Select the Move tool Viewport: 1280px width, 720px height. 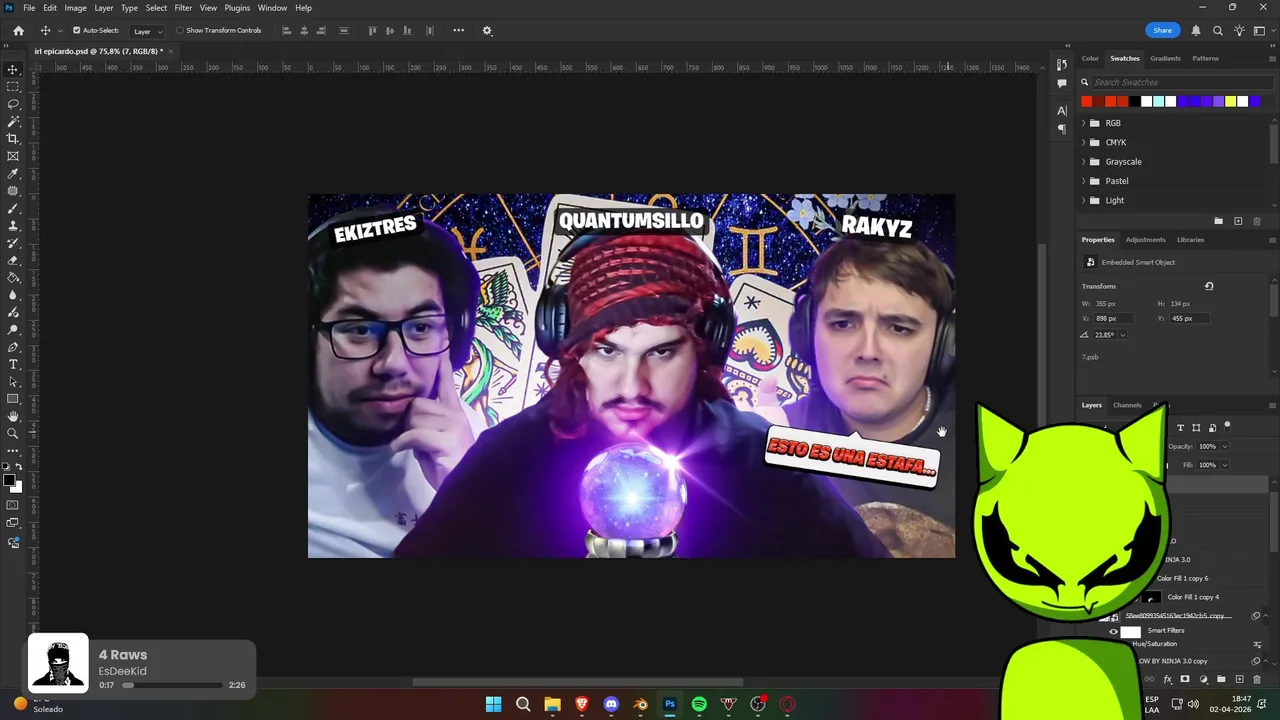[x=13, y=70]
